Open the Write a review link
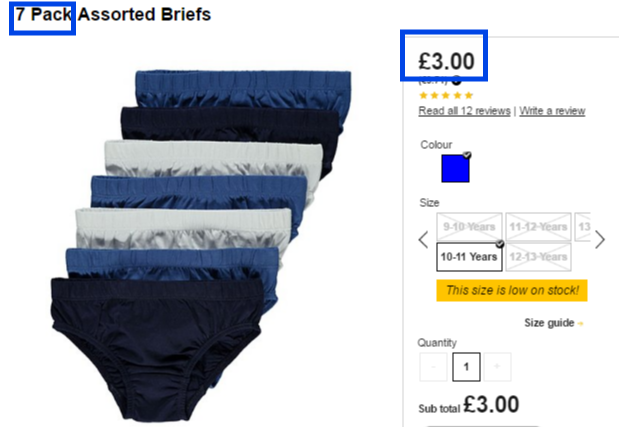619x427 pixels. click(552, 111)
